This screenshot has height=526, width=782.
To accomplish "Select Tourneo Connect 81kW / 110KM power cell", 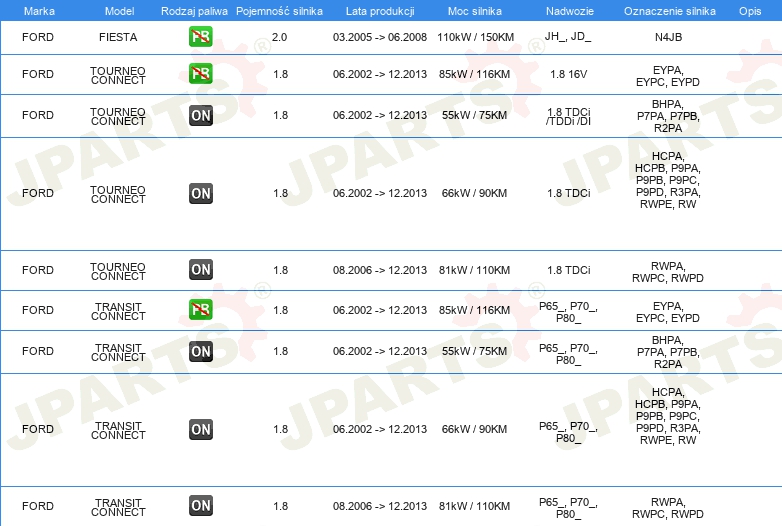I will pyautogui.click(x=474, y=270).
